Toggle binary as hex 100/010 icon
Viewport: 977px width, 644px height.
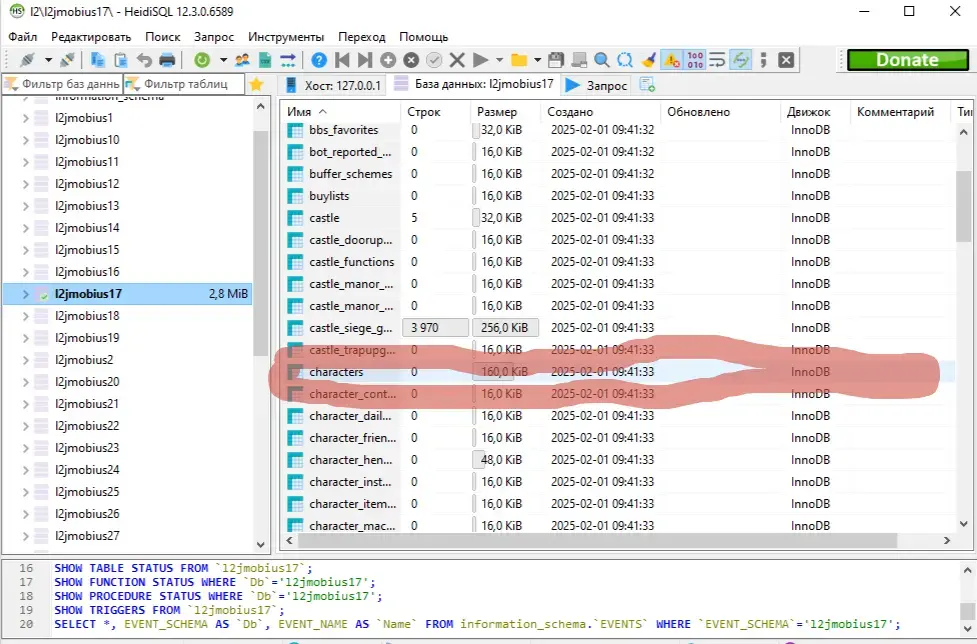(x=695, y=60)
